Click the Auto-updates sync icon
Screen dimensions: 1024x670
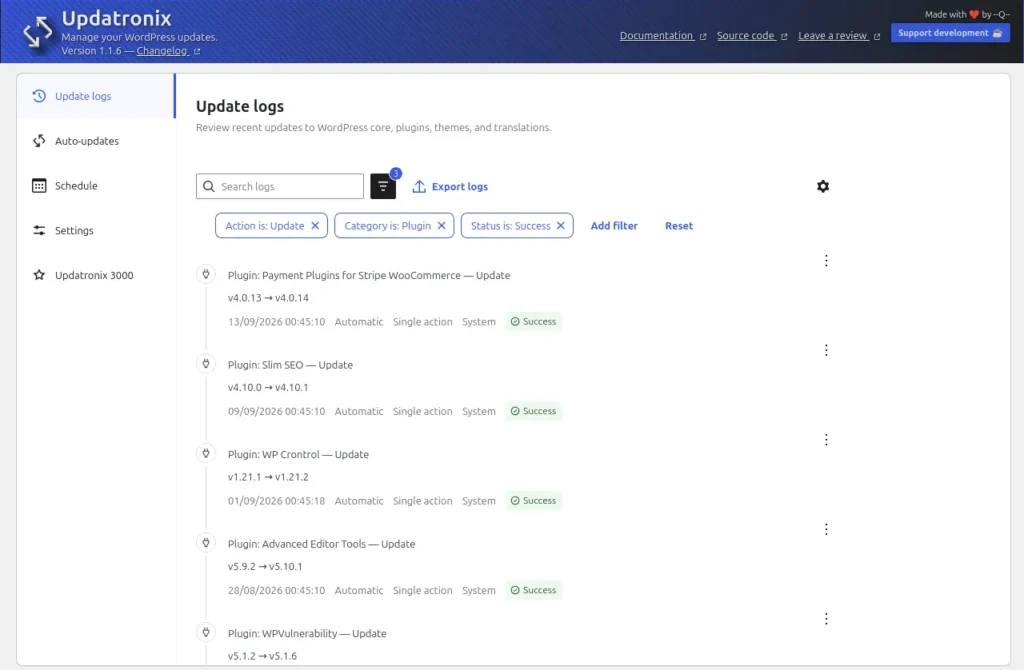click(x=39, y=141)
